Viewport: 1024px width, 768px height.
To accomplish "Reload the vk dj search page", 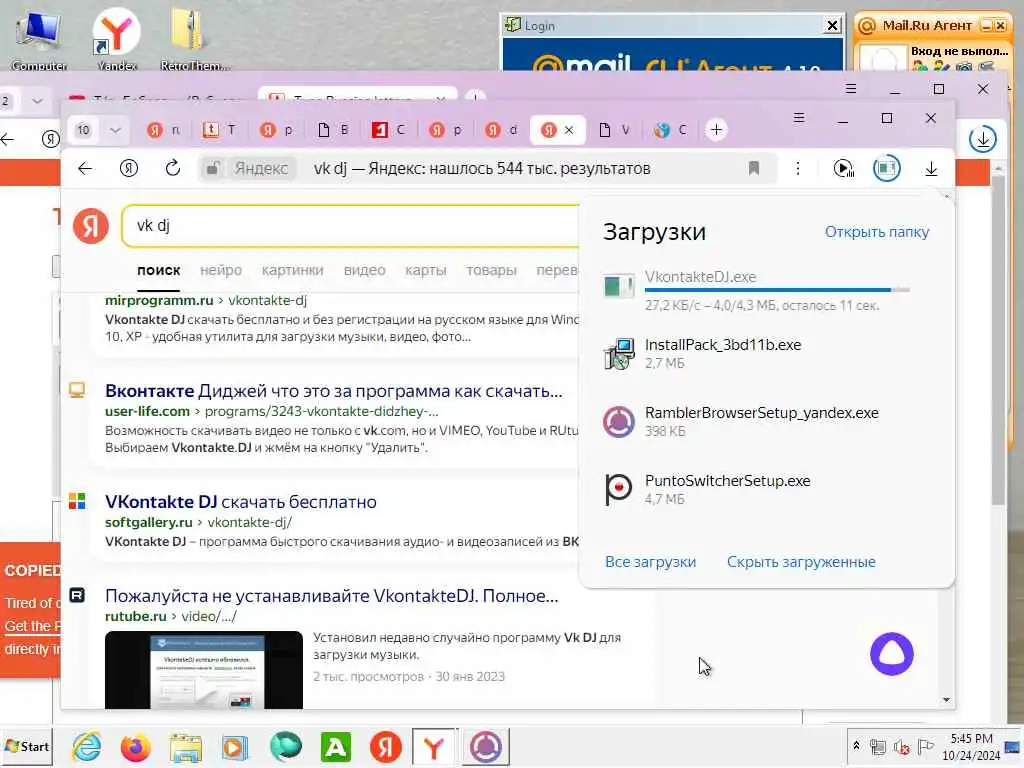I will [172, 168].
